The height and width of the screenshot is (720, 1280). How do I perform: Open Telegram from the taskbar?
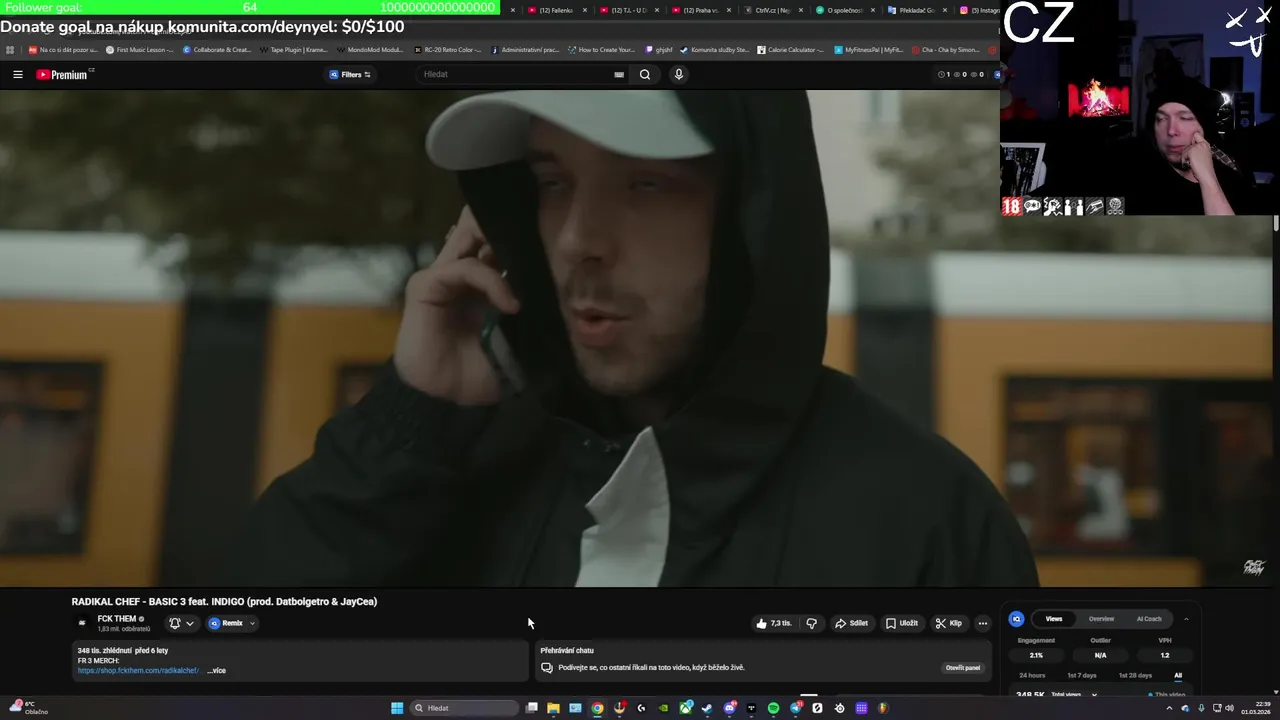click(x=796, y=708)
